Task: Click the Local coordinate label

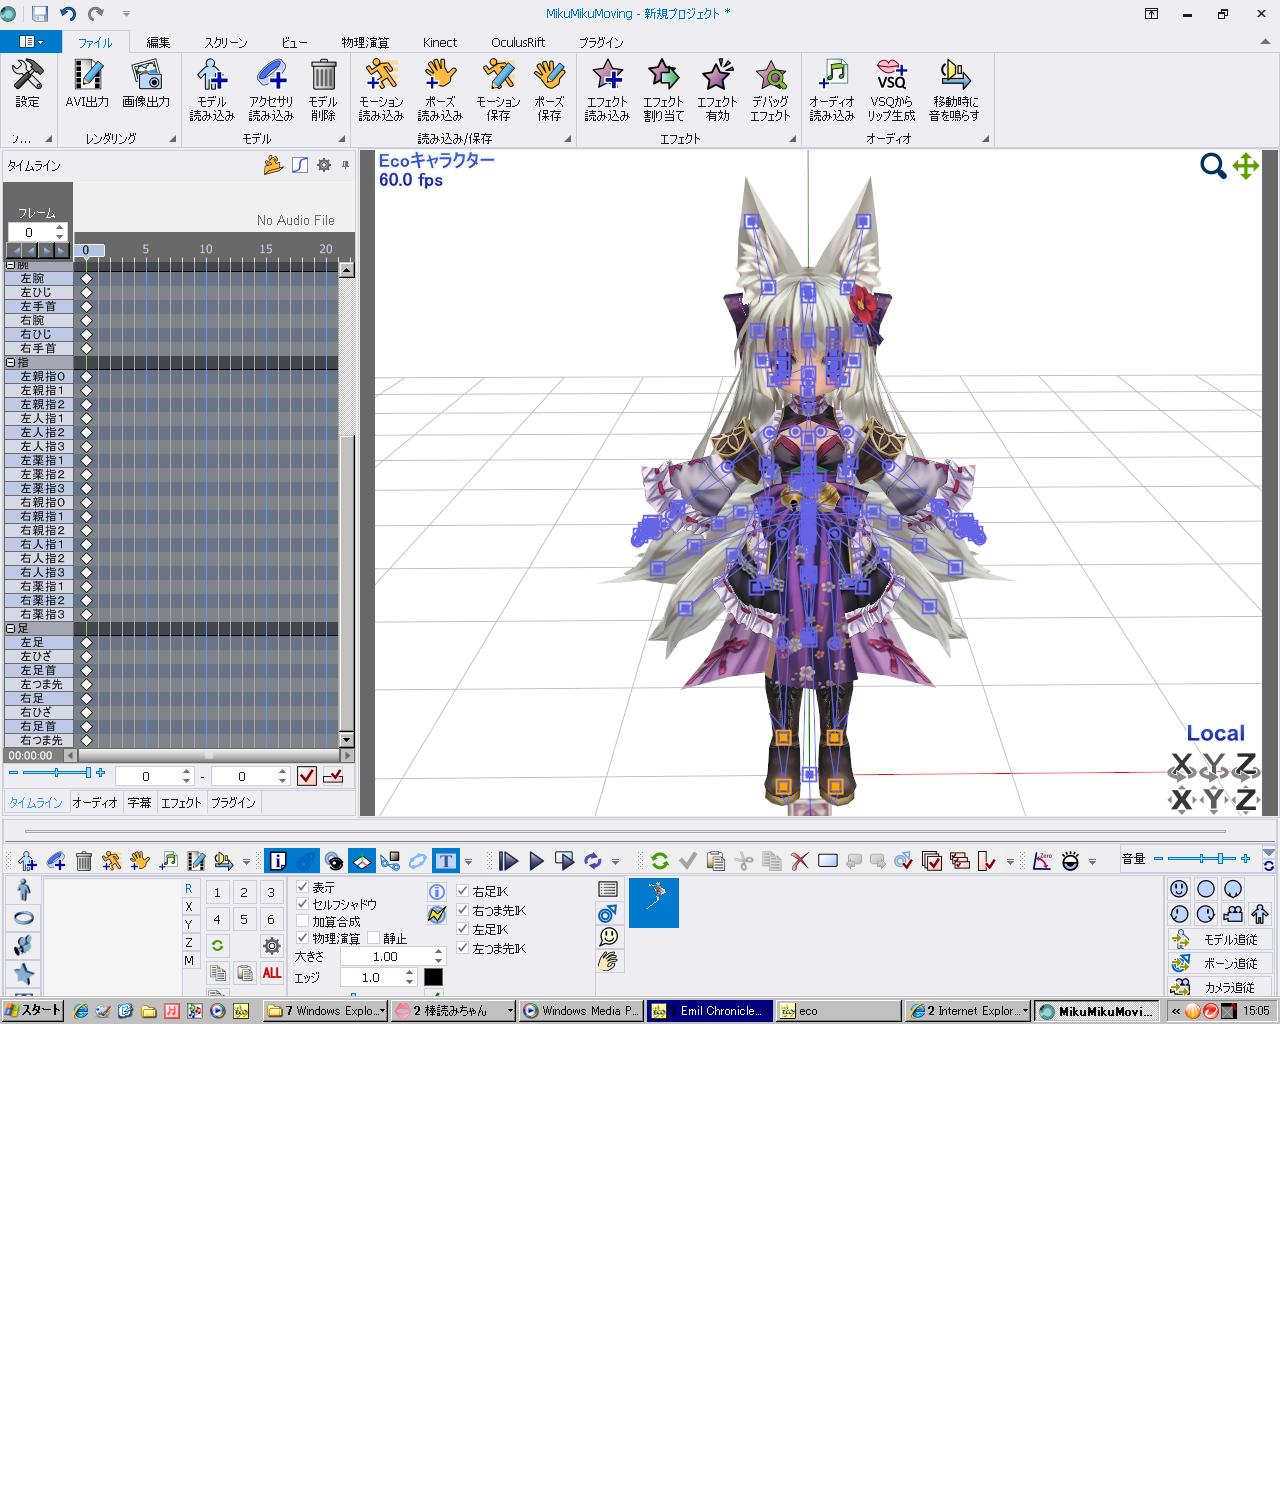Action: [1215, 733]
